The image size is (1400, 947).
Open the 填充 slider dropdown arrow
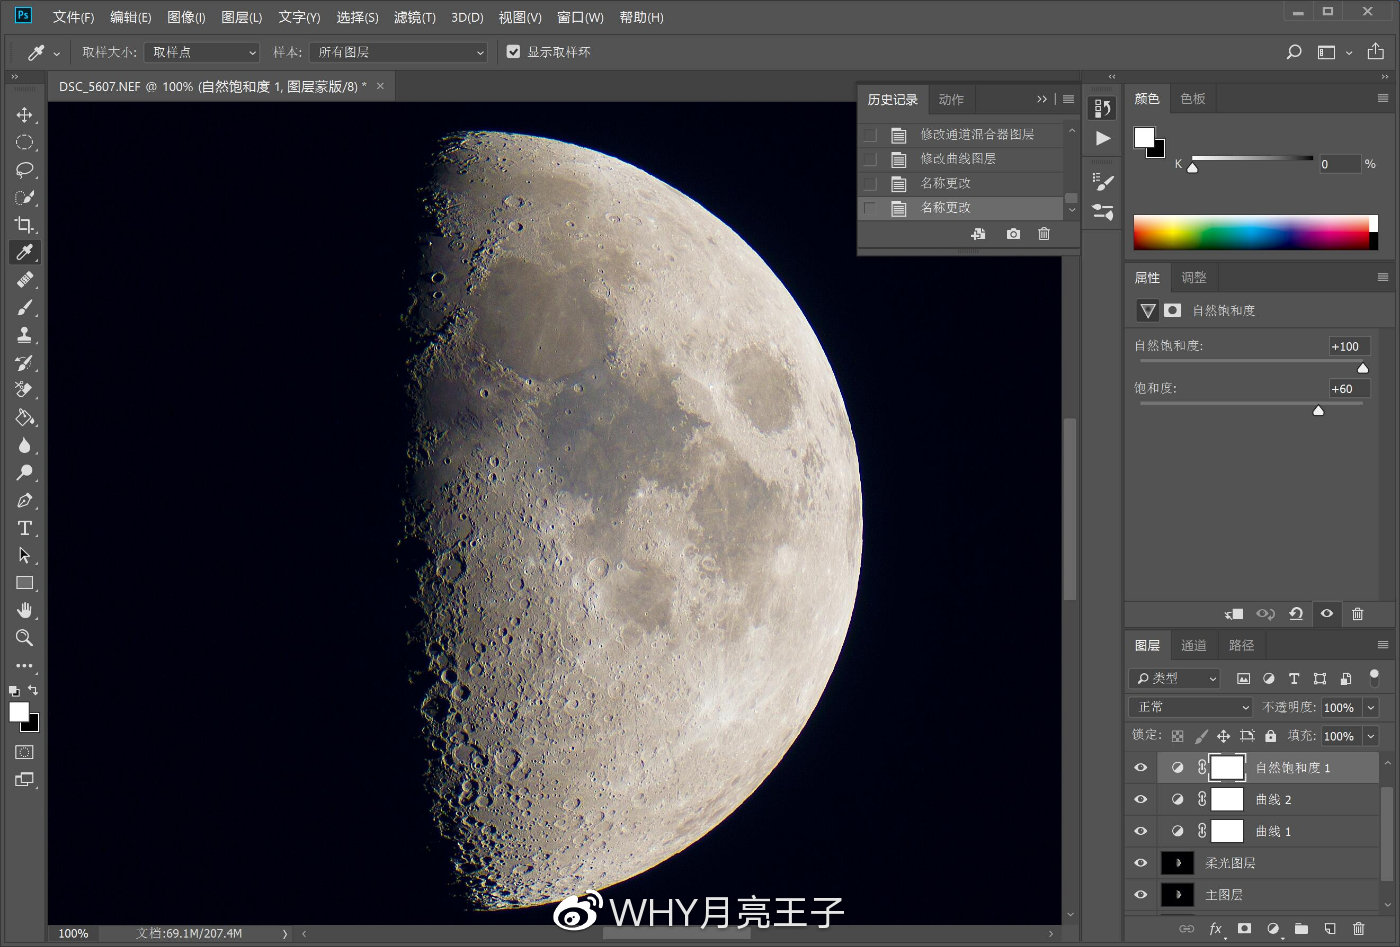(x=1371, y=736)
